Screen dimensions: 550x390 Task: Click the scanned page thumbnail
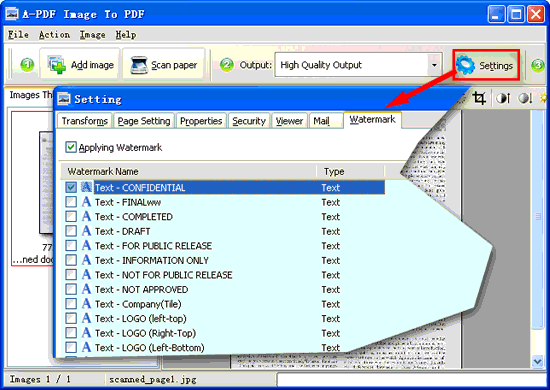tap(45, 182)
